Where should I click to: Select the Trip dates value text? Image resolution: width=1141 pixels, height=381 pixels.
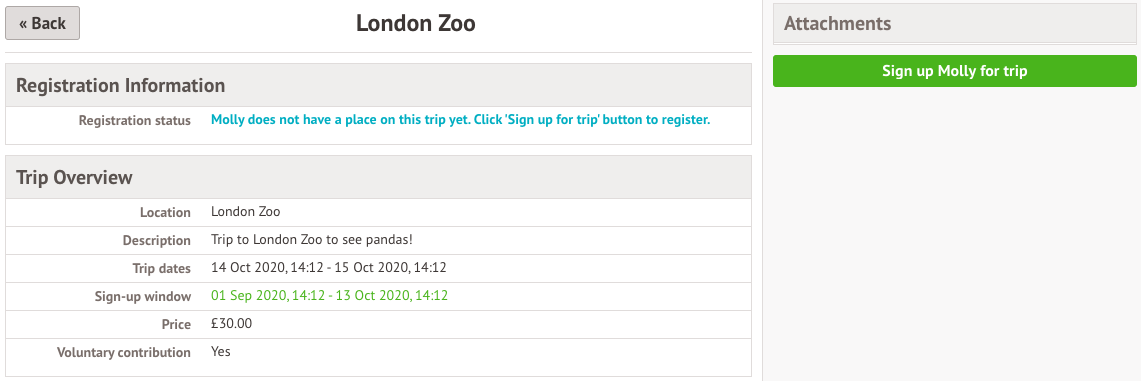329,268
